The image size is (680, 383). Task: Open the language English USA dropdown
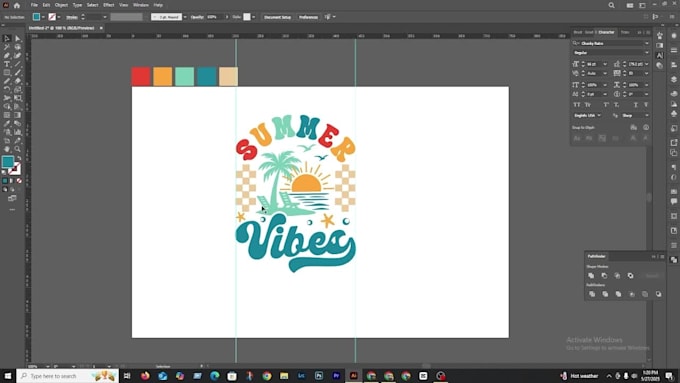coord(589,116)
